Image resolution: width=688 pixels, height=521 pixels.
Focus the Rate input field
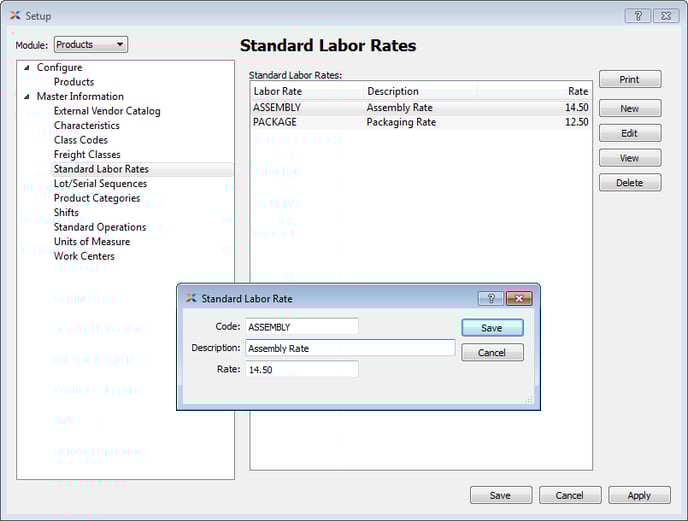point(301,369)
